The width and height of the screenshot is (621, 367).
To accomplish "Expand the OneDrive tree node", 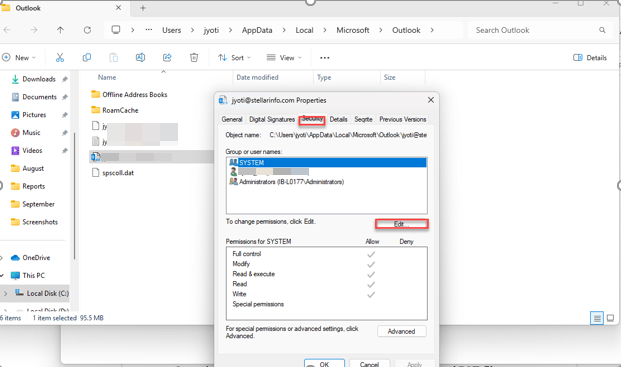I will point(2,258).
